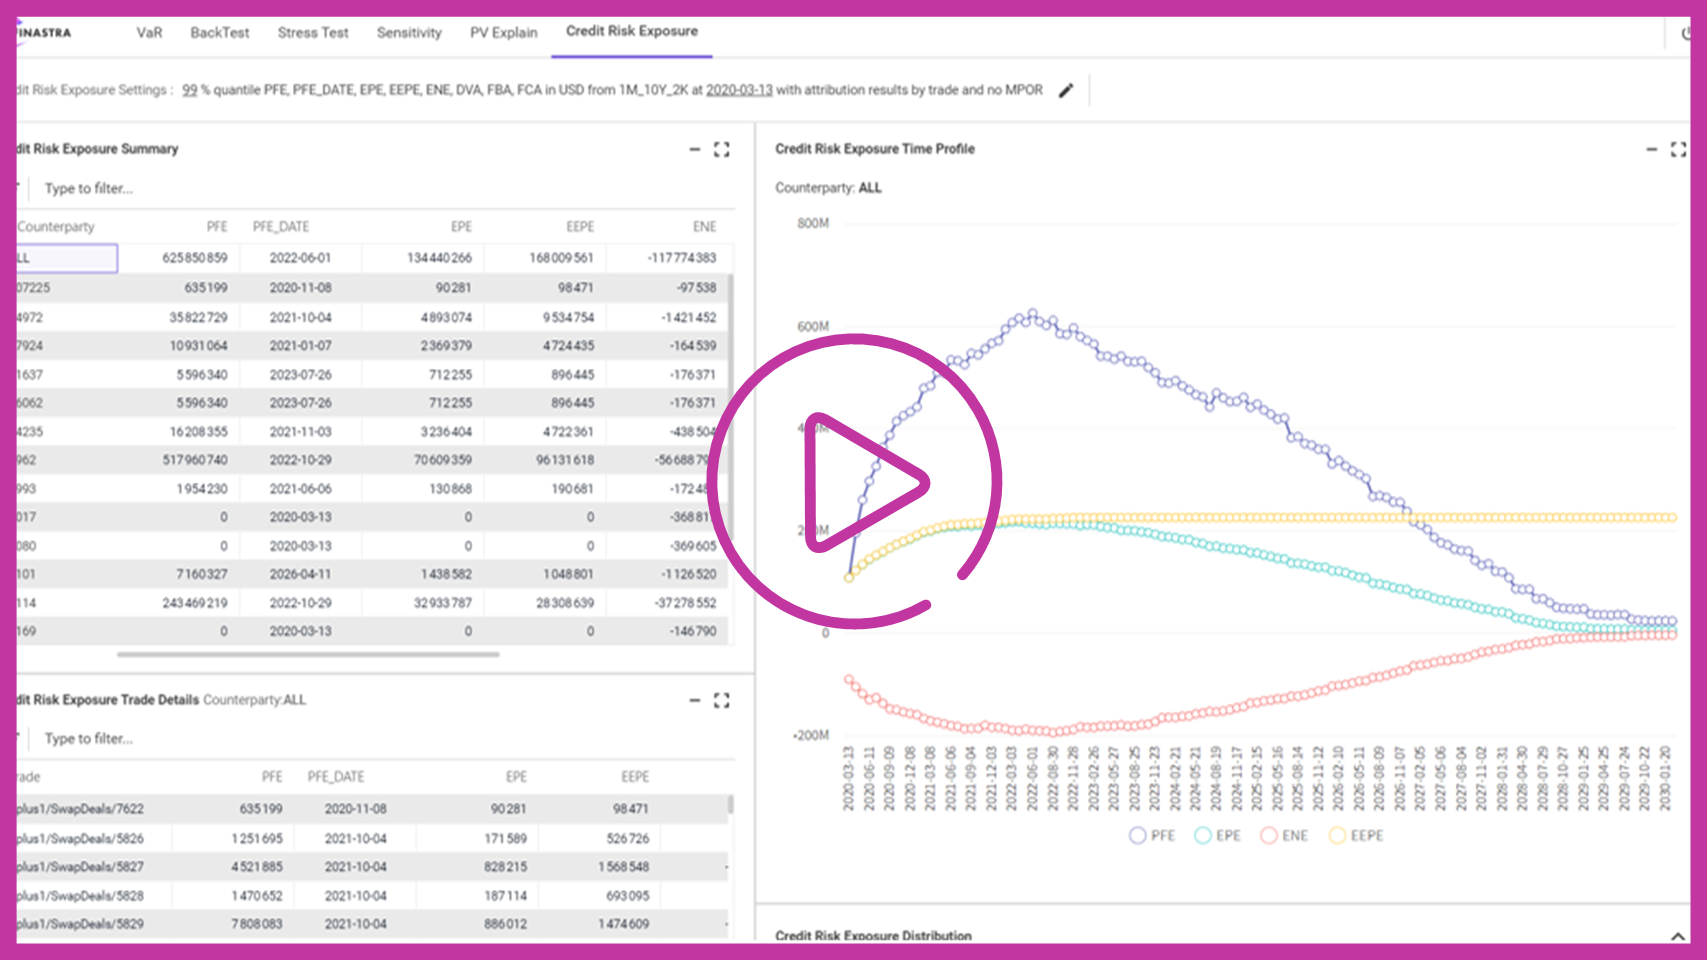Screen dimensions: 1707x960
Task: Click the 2020-03-13 date link in settings
Action: [739, 90]
